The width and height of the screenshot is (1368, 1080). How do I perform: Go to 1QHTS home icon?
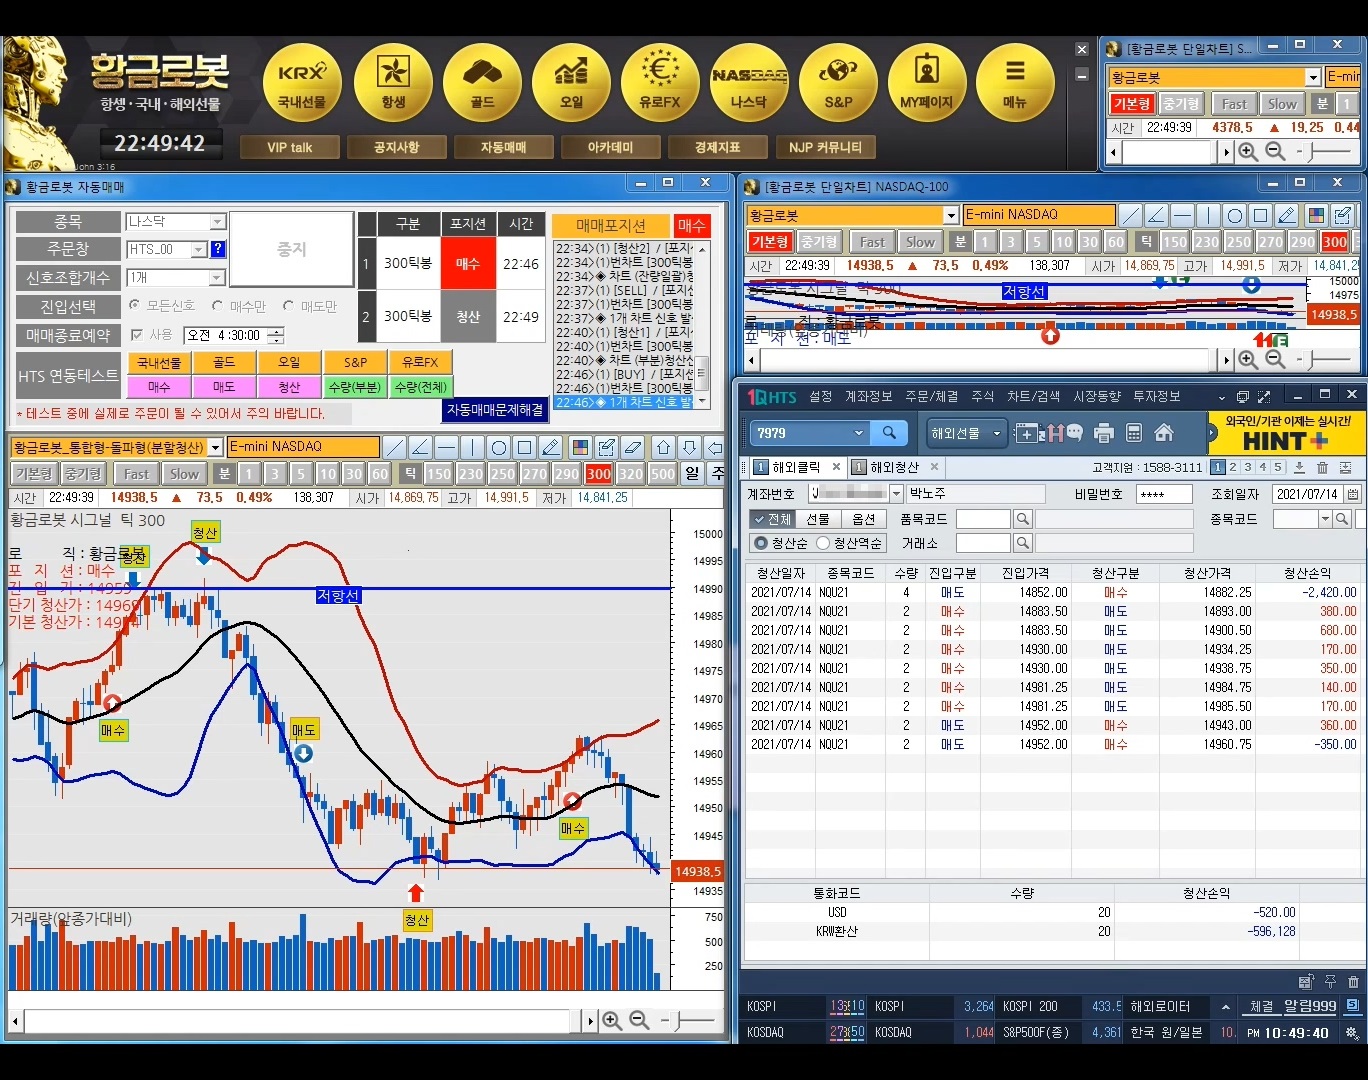click(x=1164, y=433)
